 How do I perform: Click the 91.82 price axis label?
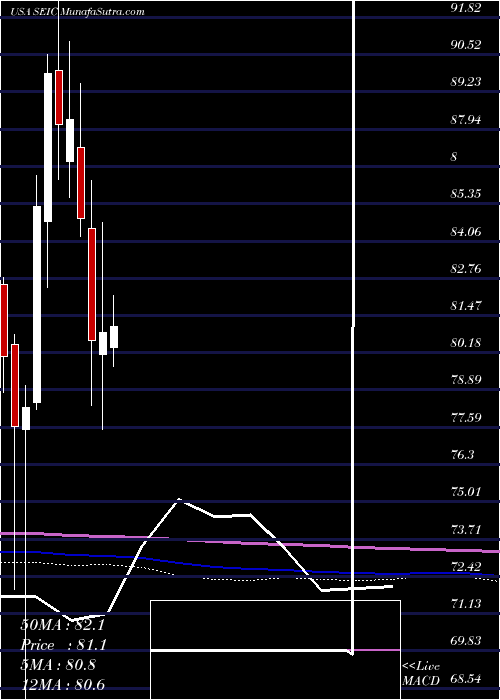[467, 7]
